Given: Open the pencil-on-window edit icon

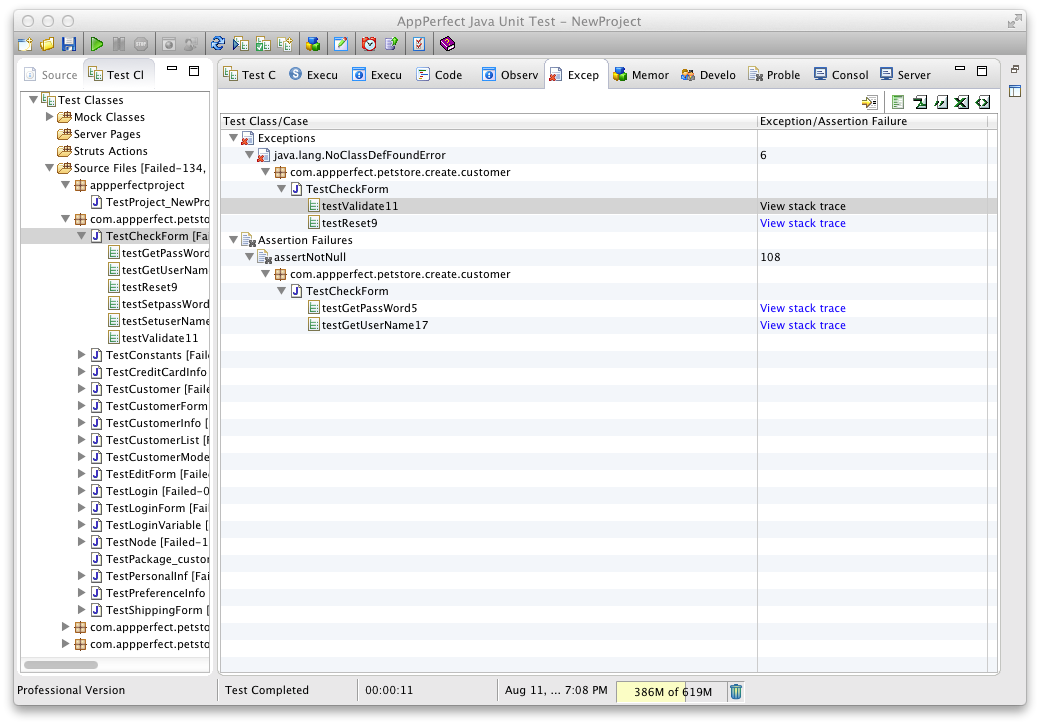Looking at the screenshot, I should coord(341,44).
